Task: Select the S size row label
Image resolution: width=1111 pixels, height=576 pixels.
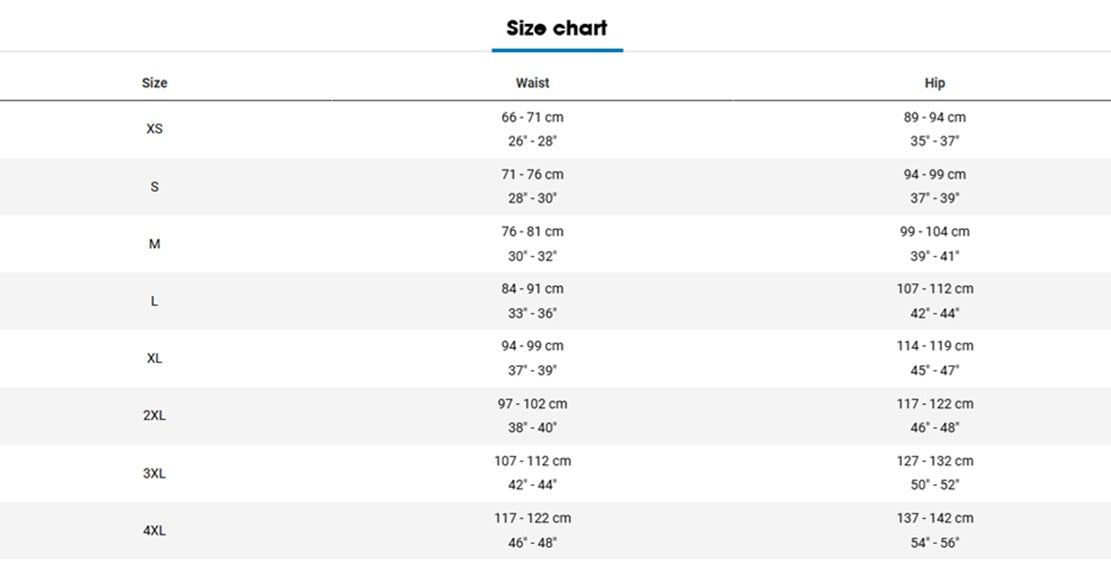Action: 154,186
